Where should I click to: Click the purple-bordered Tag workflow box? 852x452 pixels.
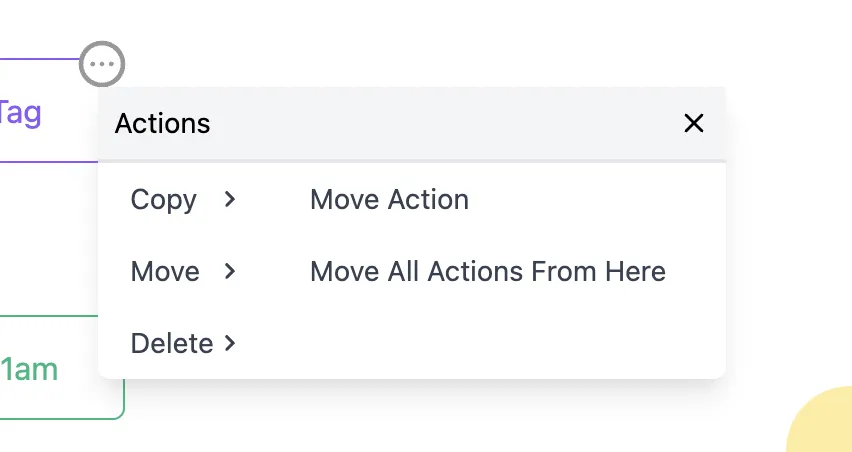[x=49, y=110]
